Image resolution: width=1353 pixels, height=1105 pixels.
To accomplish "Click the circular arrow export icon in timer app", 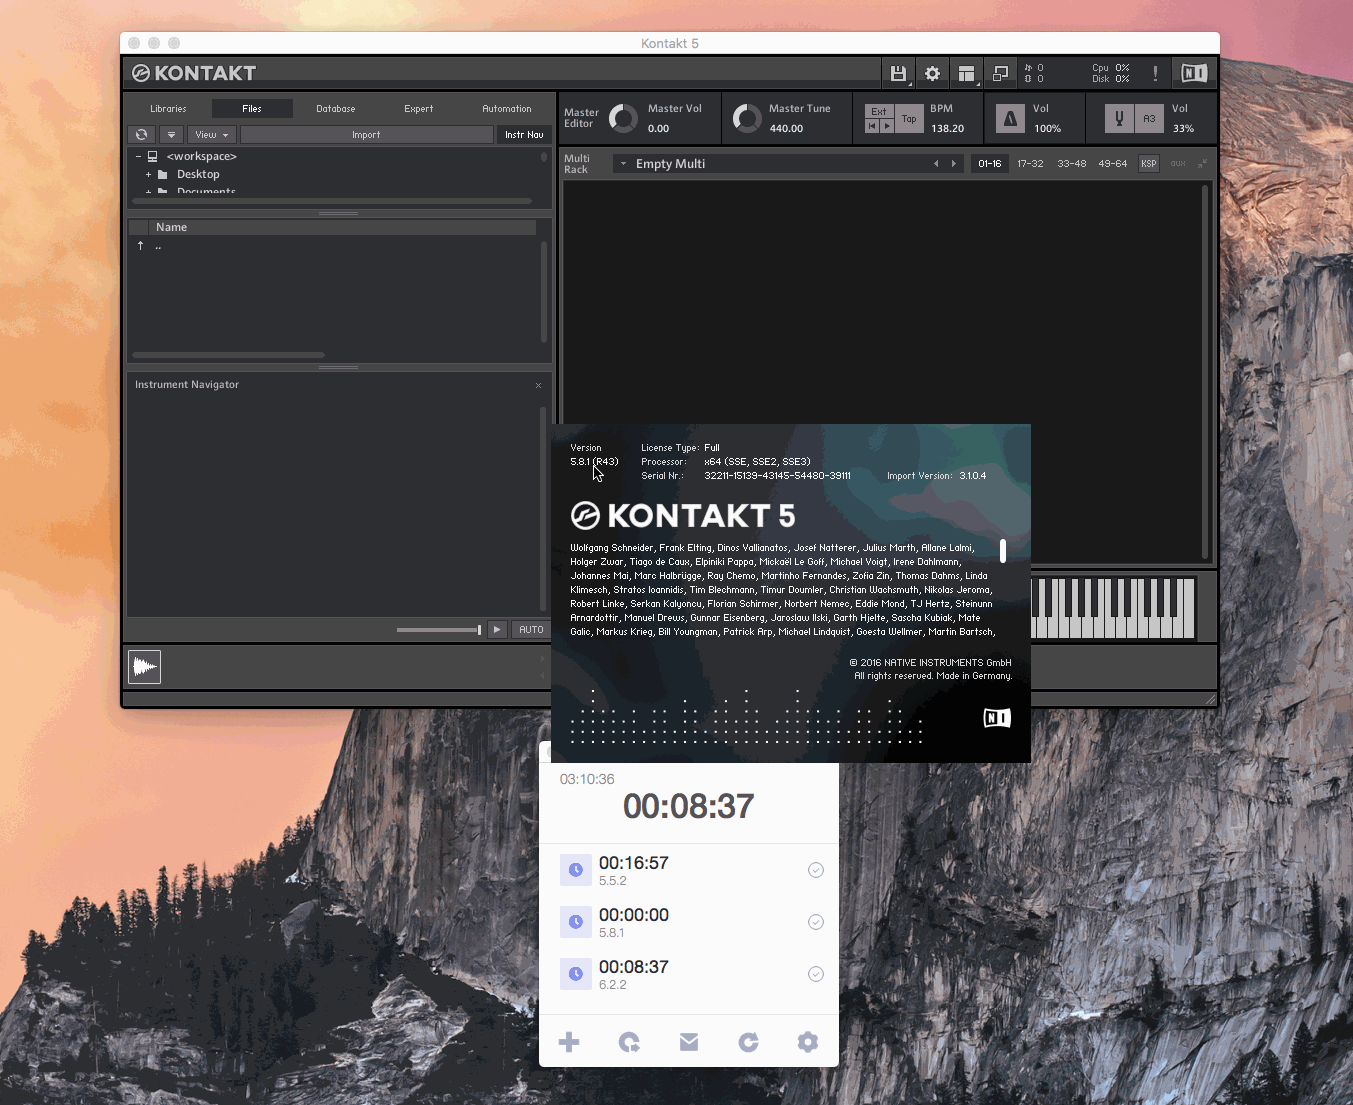I will coord(629,1042).
